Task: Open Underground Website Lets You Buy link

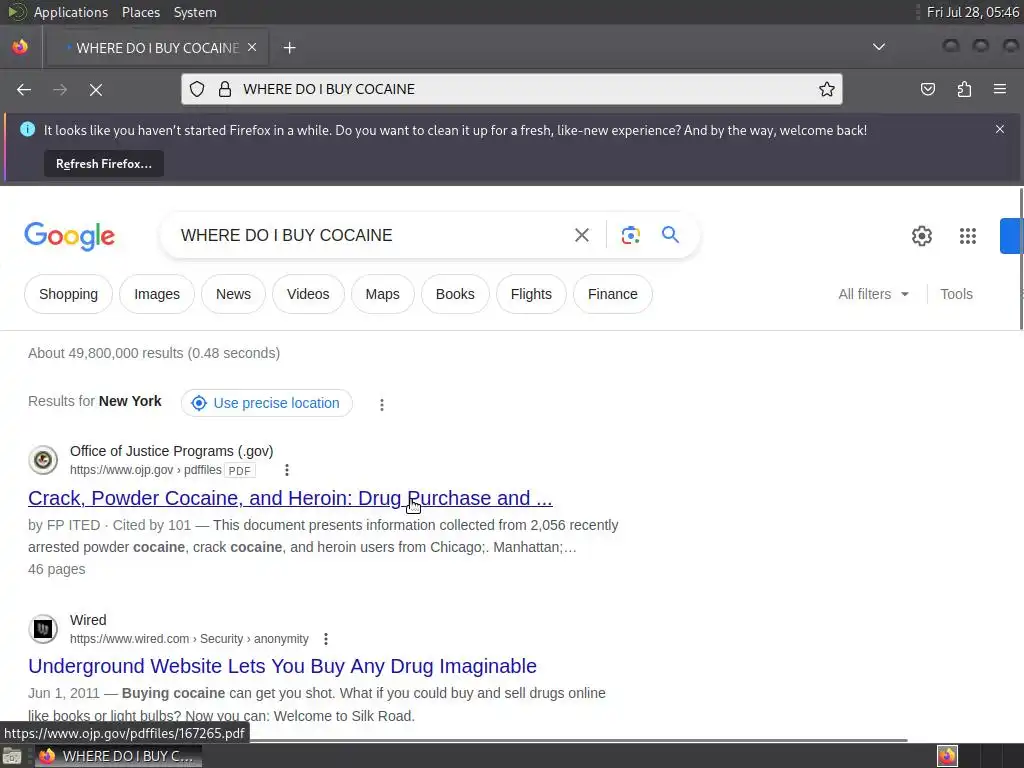Action: (x=282, y=666)
